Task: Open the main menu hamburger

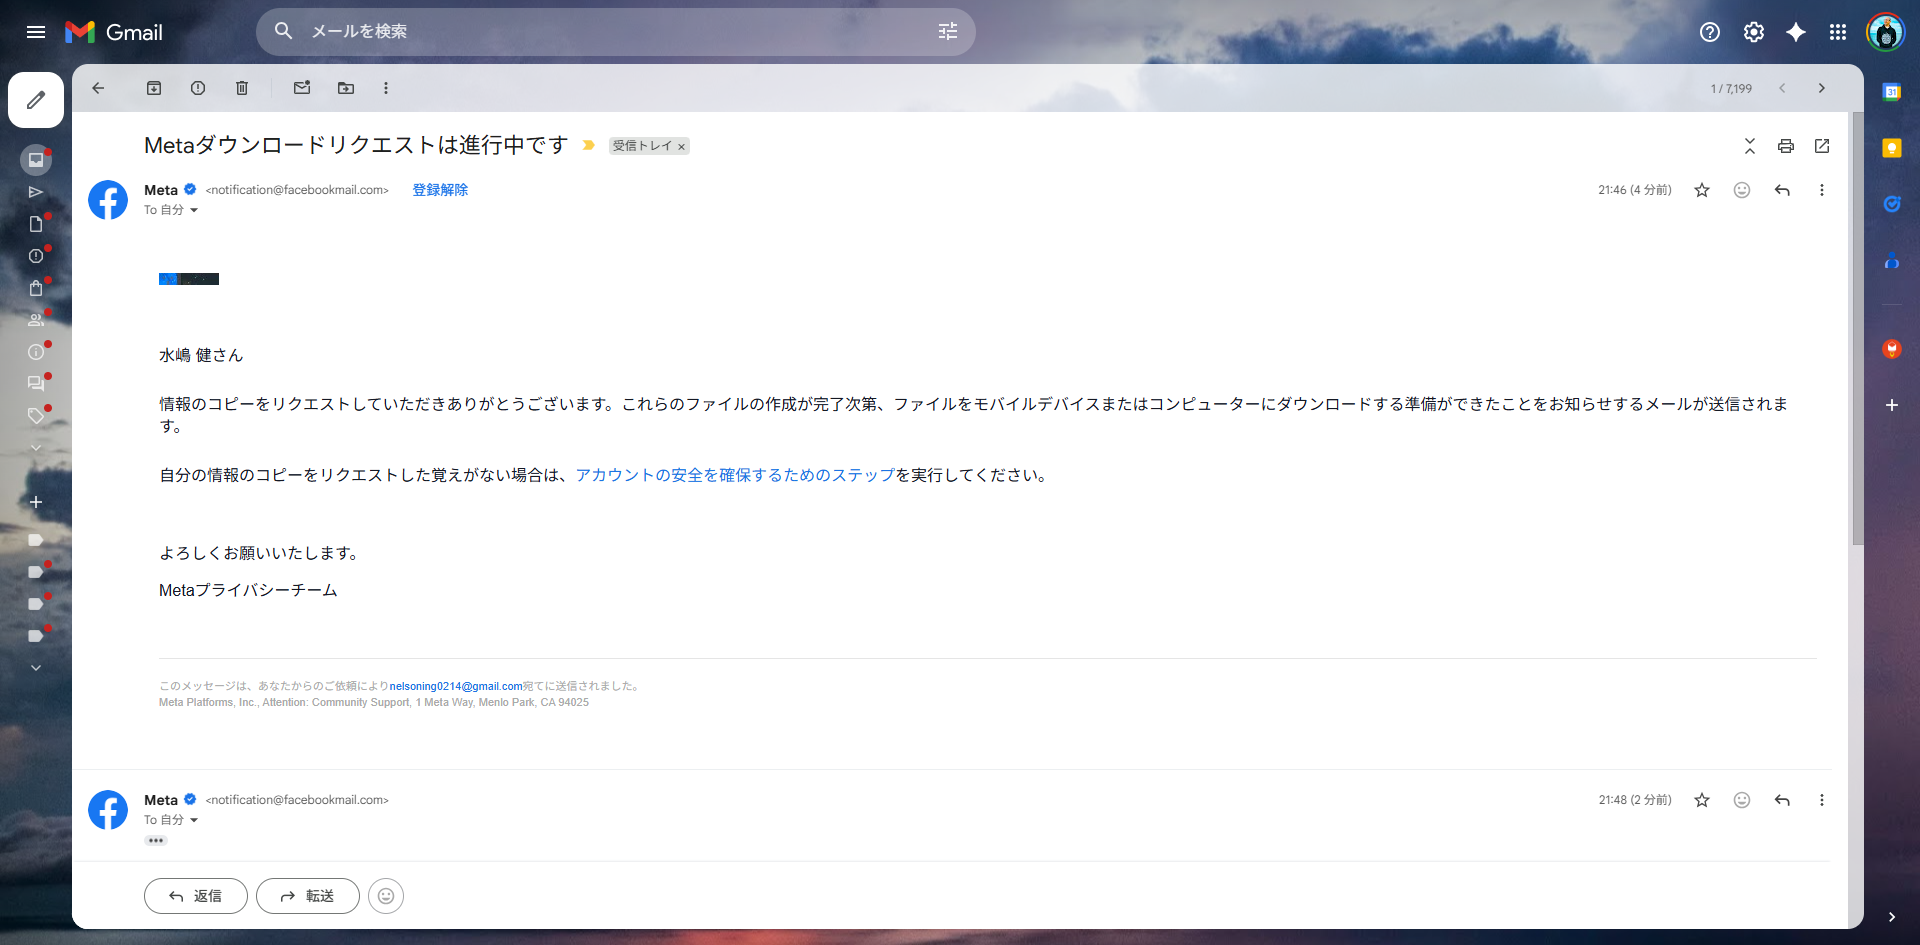Action: pyautogui.click(x=36, y=32)
